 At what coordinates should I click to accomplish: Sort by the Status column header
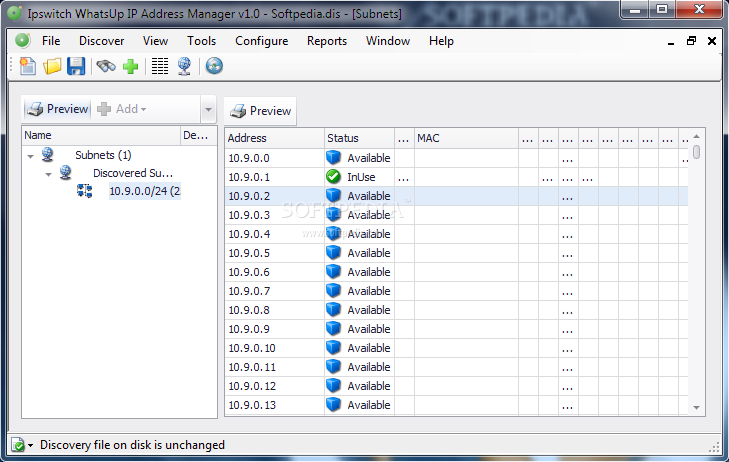pos(359,138)
